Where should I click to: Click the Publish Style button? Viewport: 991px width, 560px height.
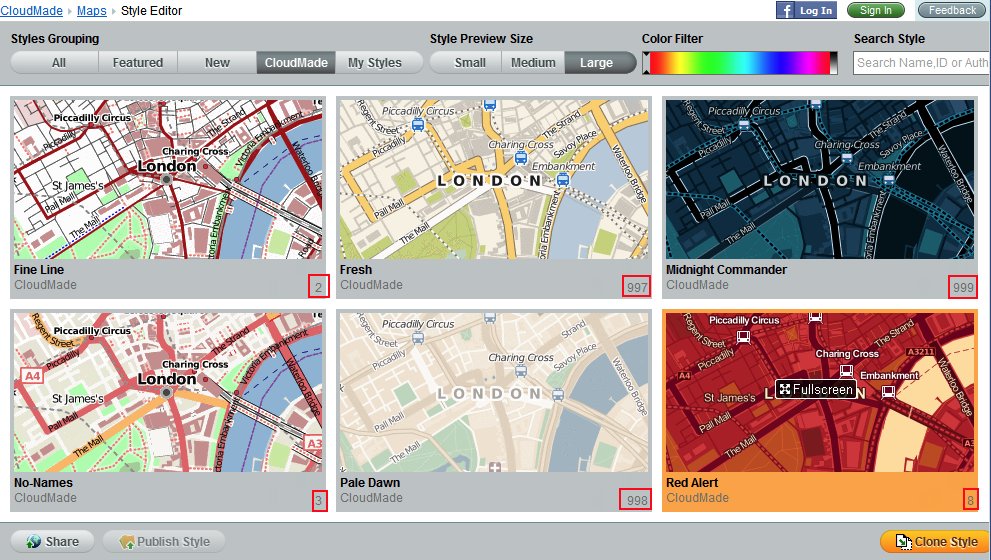coord(164,542)
